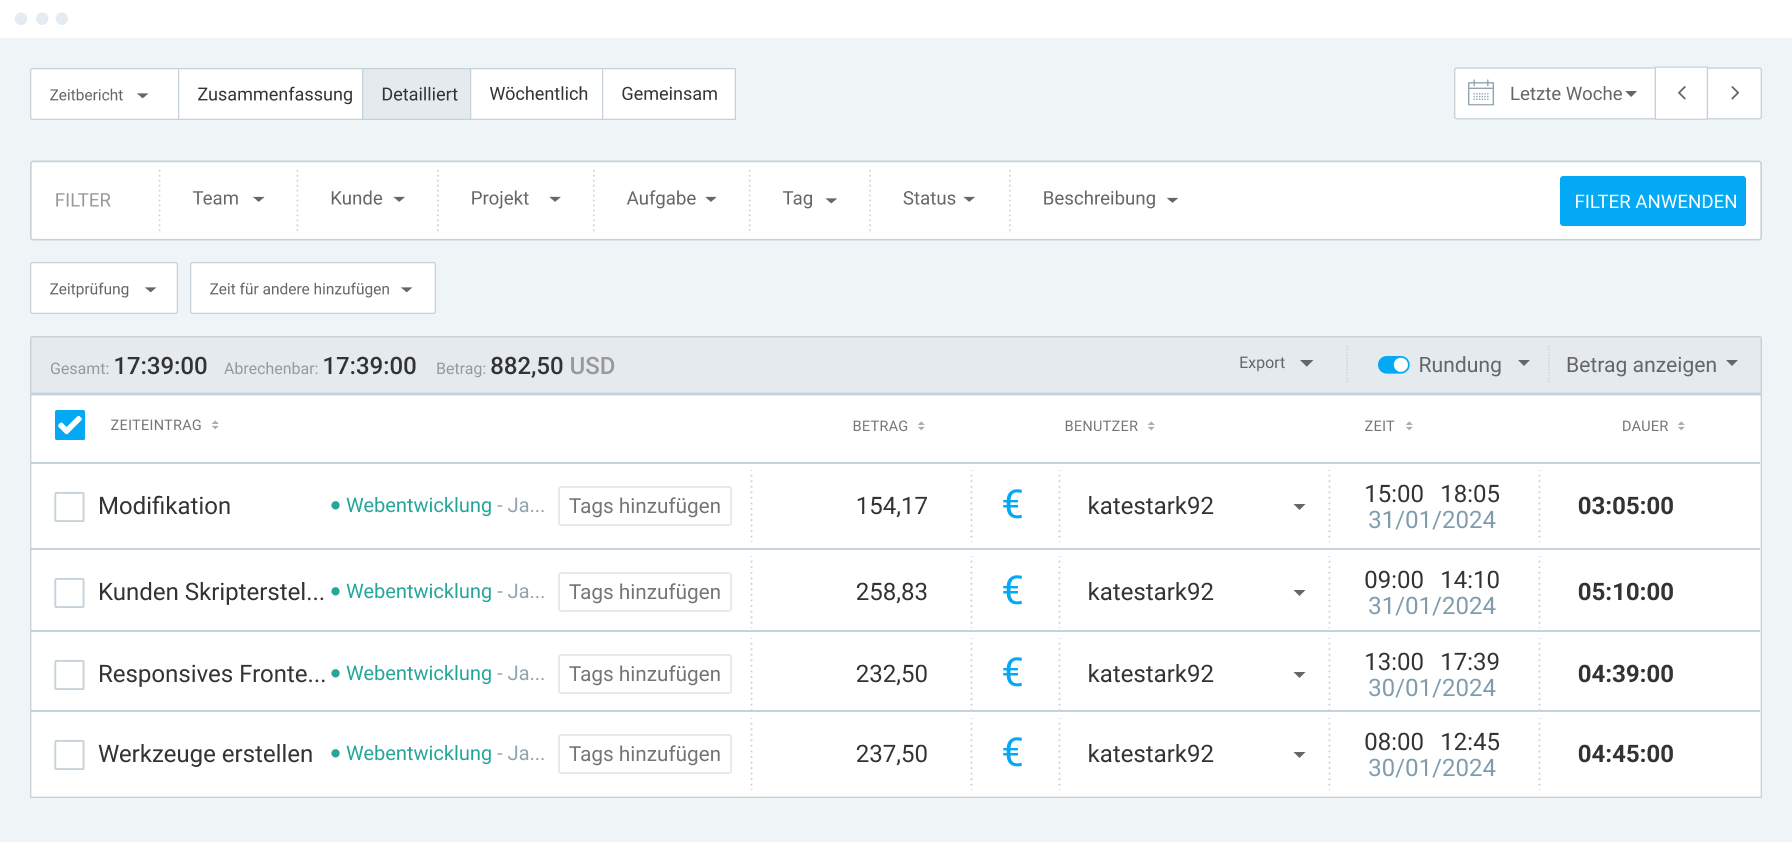Click euro billable icon in Werkzeuge erstellen row
This screenshot has height=842, width=1792.
(x=1012, y=752)
